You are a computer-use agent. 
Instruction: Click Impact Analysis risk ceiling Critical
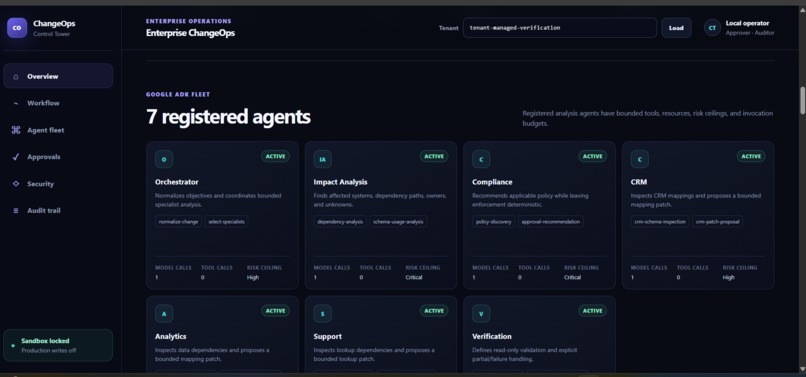tap(414, 277)
